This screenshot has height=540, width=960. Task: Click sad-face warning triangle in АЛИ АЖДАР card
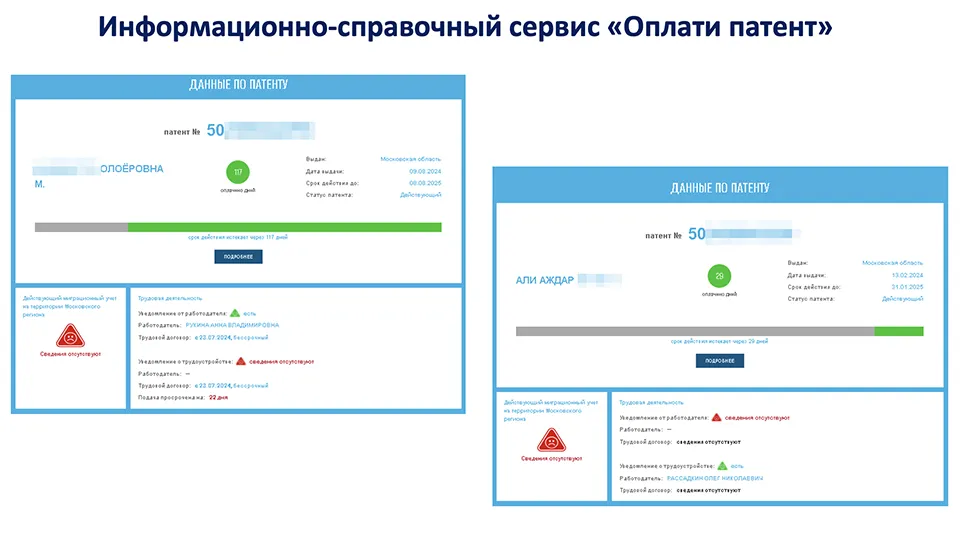[551, 440]
